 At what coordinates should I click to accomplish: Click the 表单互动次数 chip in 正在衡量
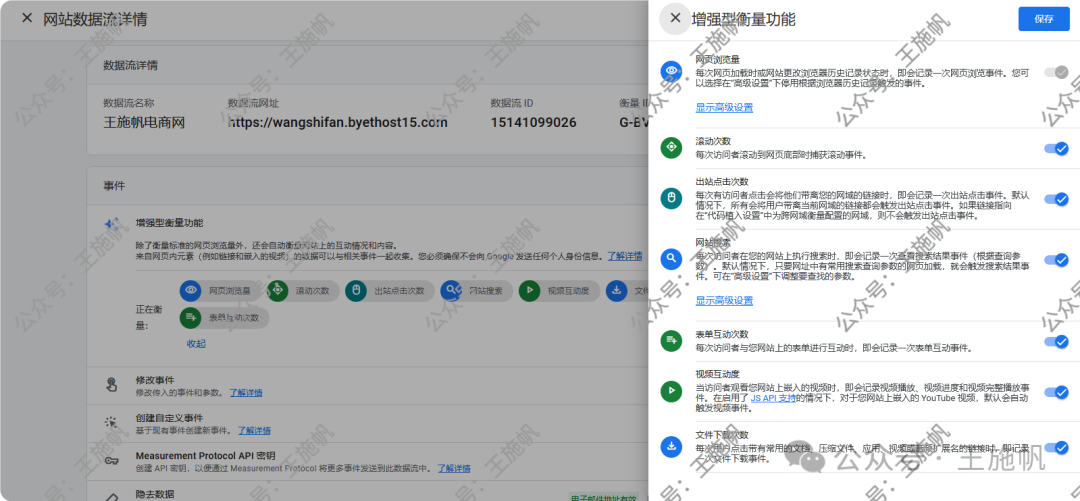click(225, 318)
